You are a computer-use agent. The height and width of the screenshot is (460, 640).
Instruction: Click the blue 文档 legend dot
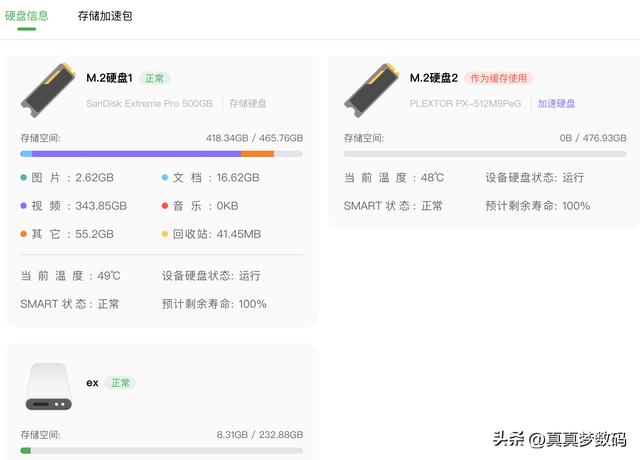pyautogui.click(x=165, y=178)
